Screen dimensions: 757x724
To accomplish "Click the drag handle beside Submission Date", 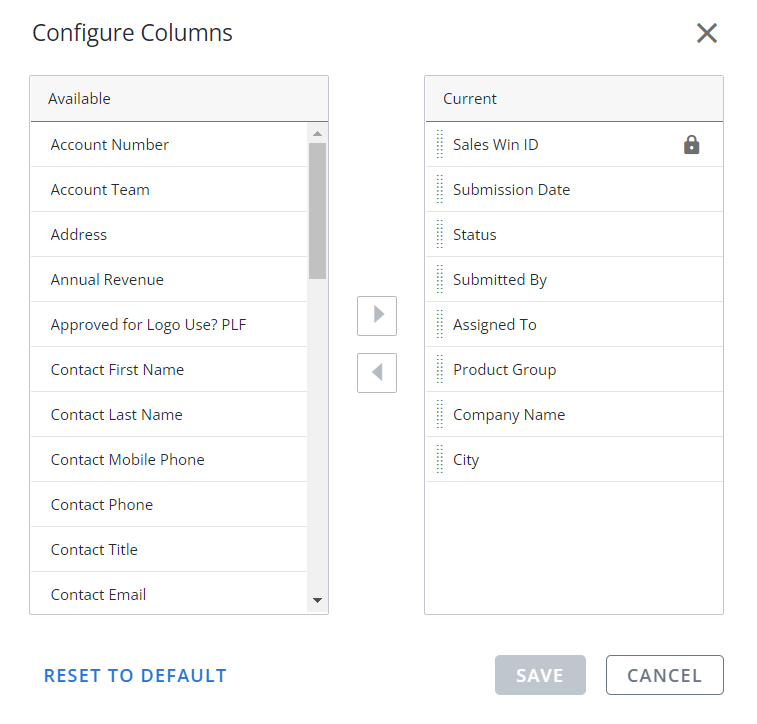I will coord(439,189).
